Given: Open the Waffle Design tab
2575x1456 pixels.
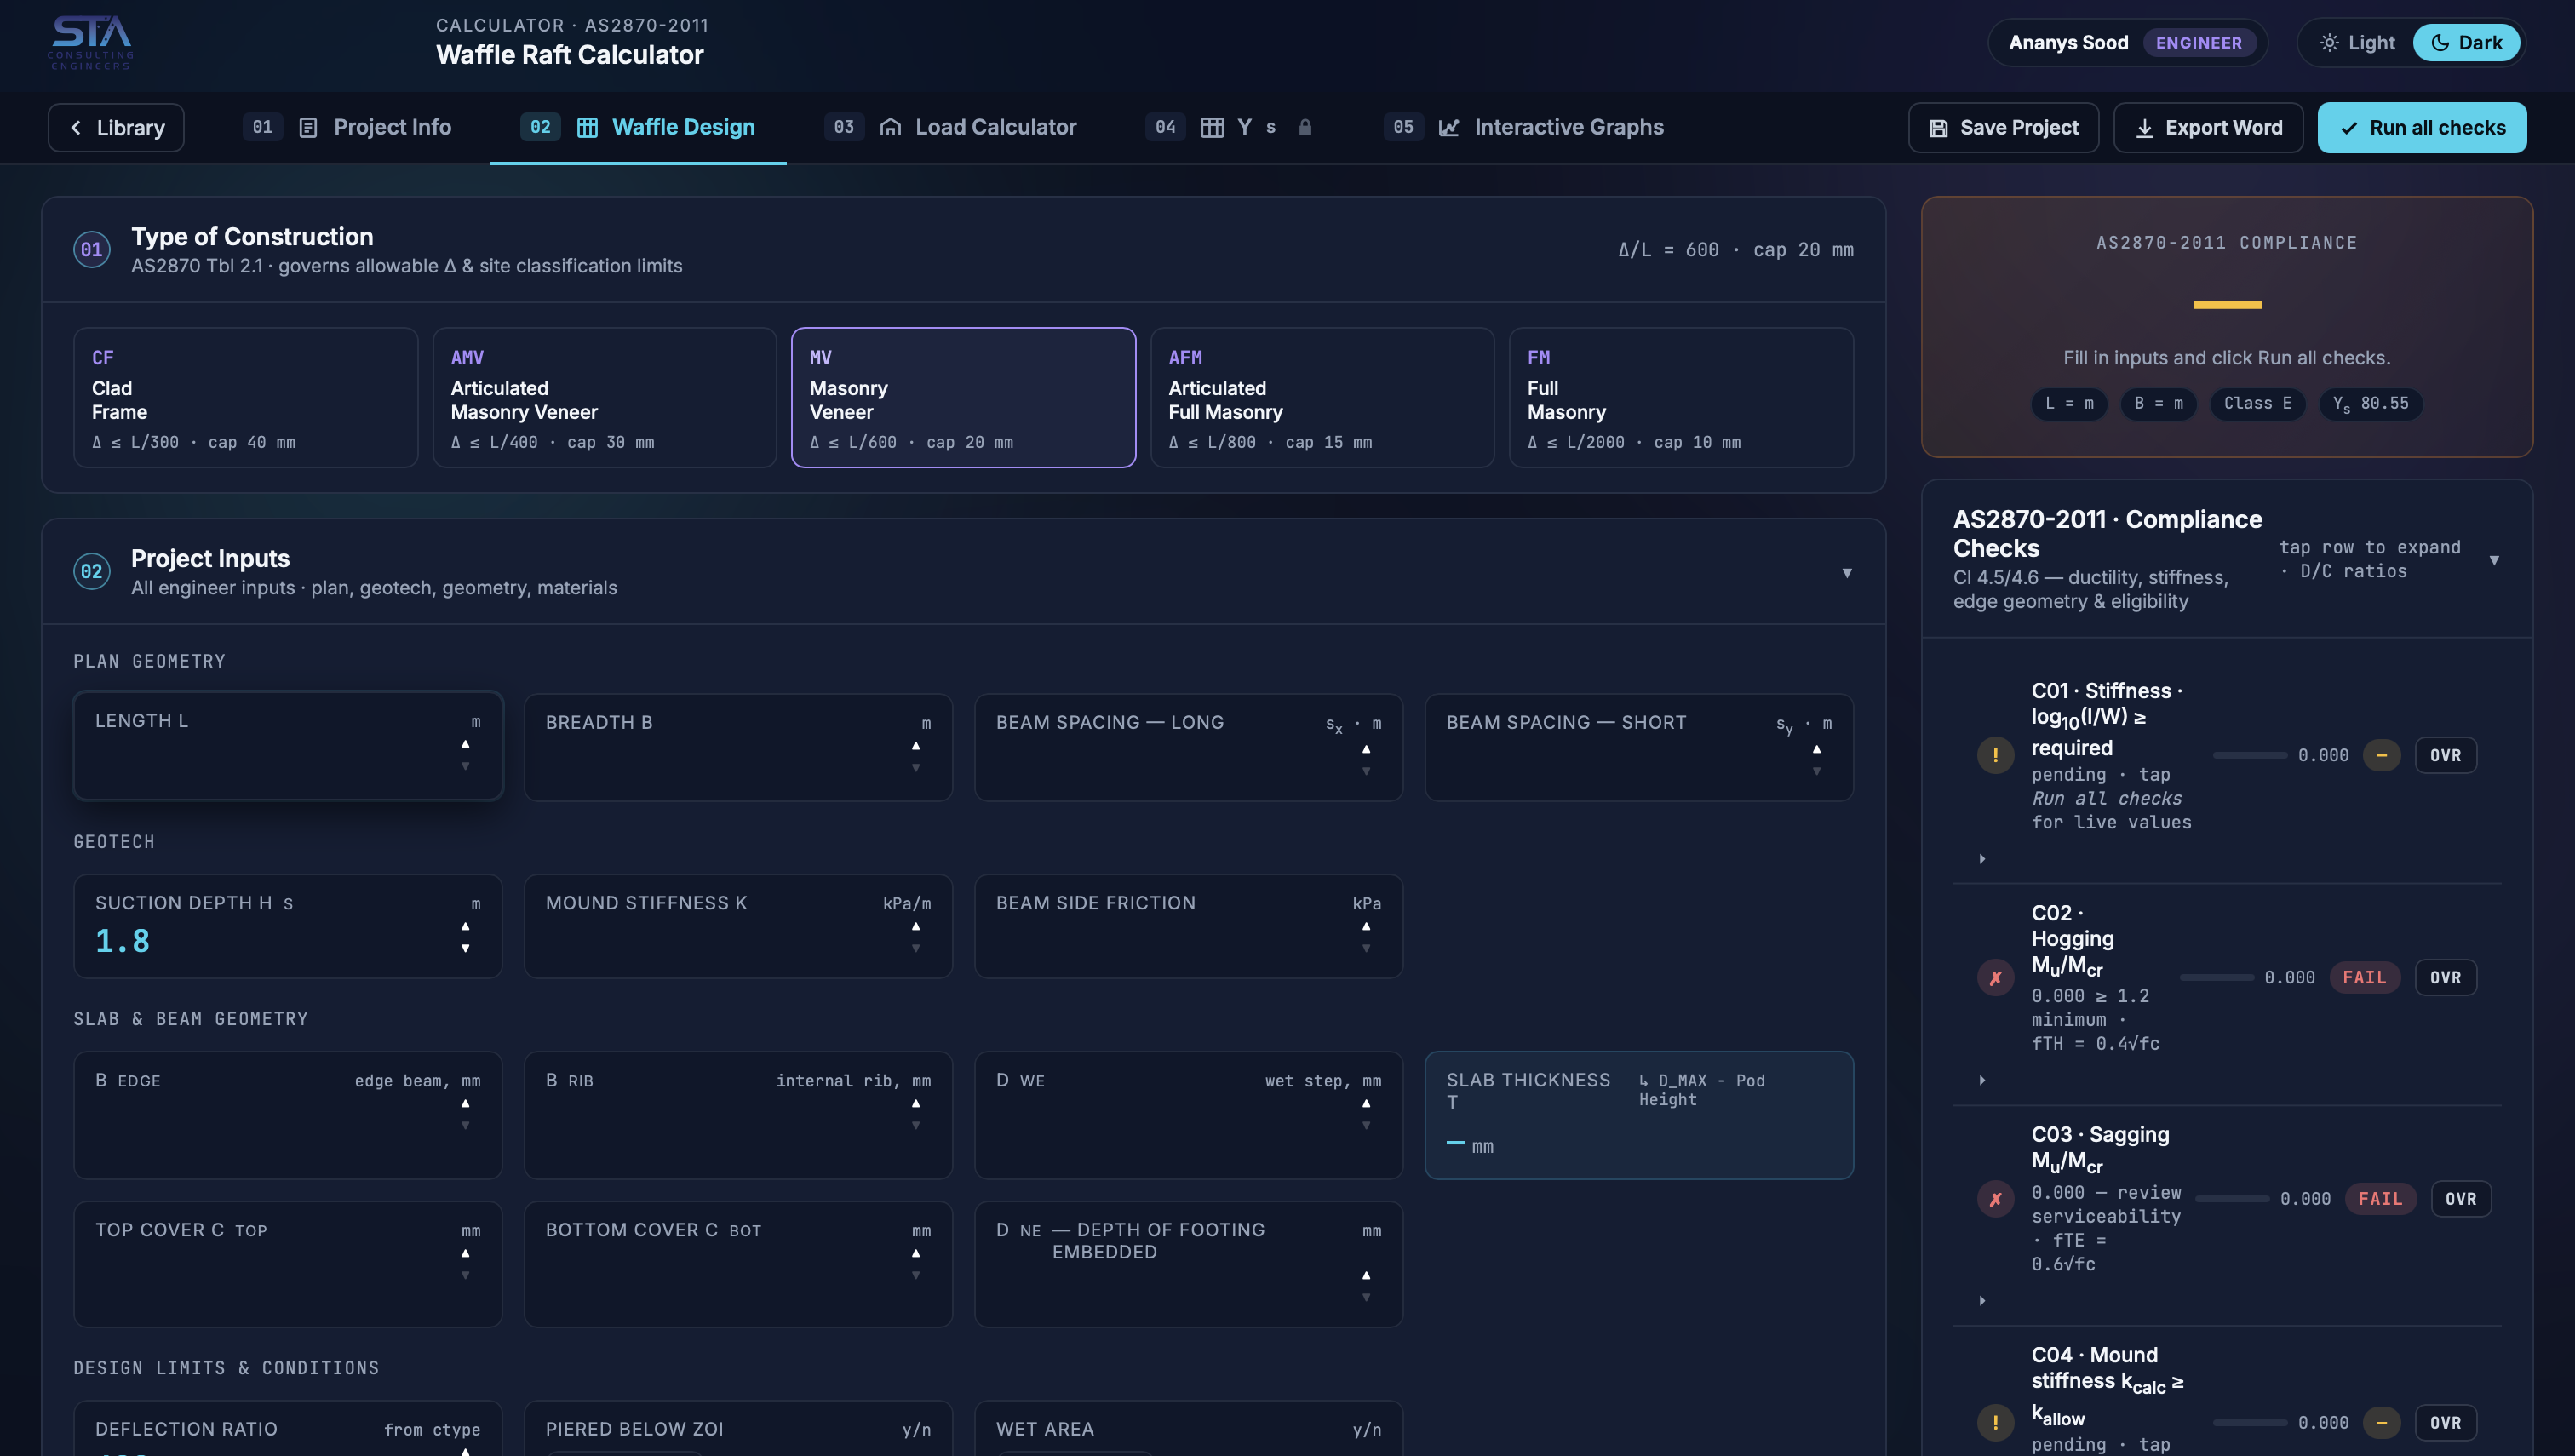Looking at the screenshot, I should tap(638, 128).
